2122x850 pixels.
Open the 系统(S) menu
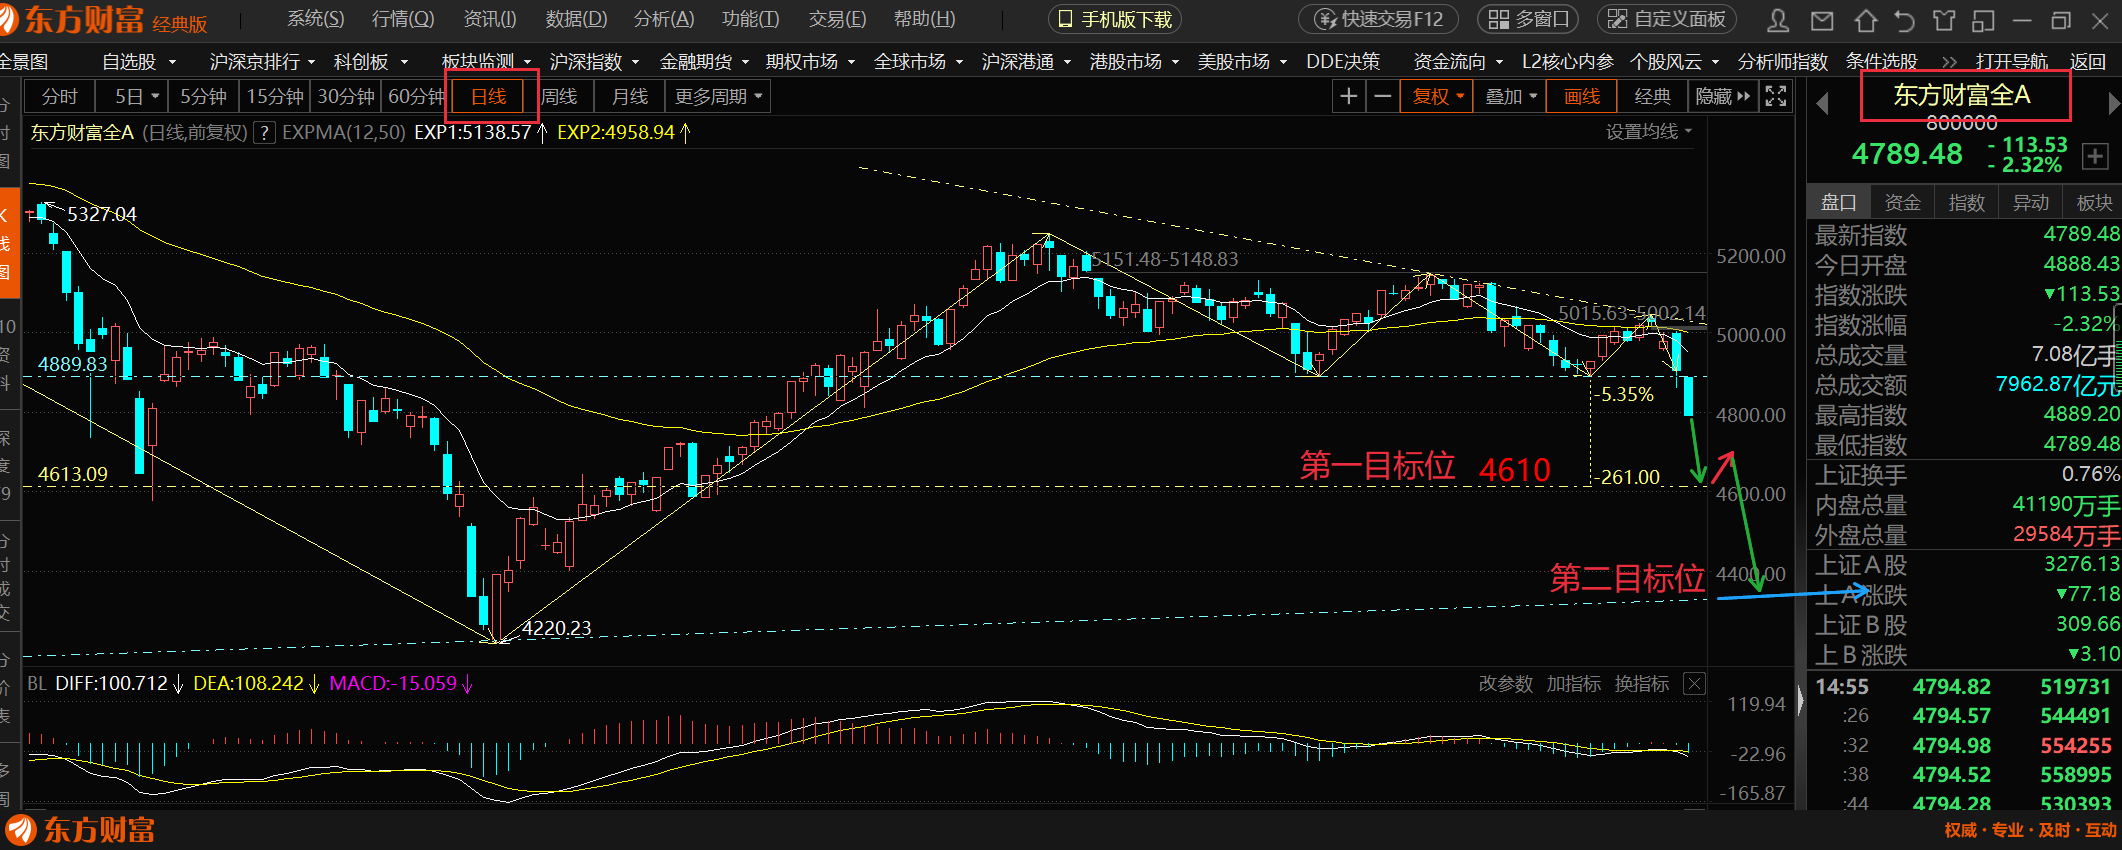315,19
